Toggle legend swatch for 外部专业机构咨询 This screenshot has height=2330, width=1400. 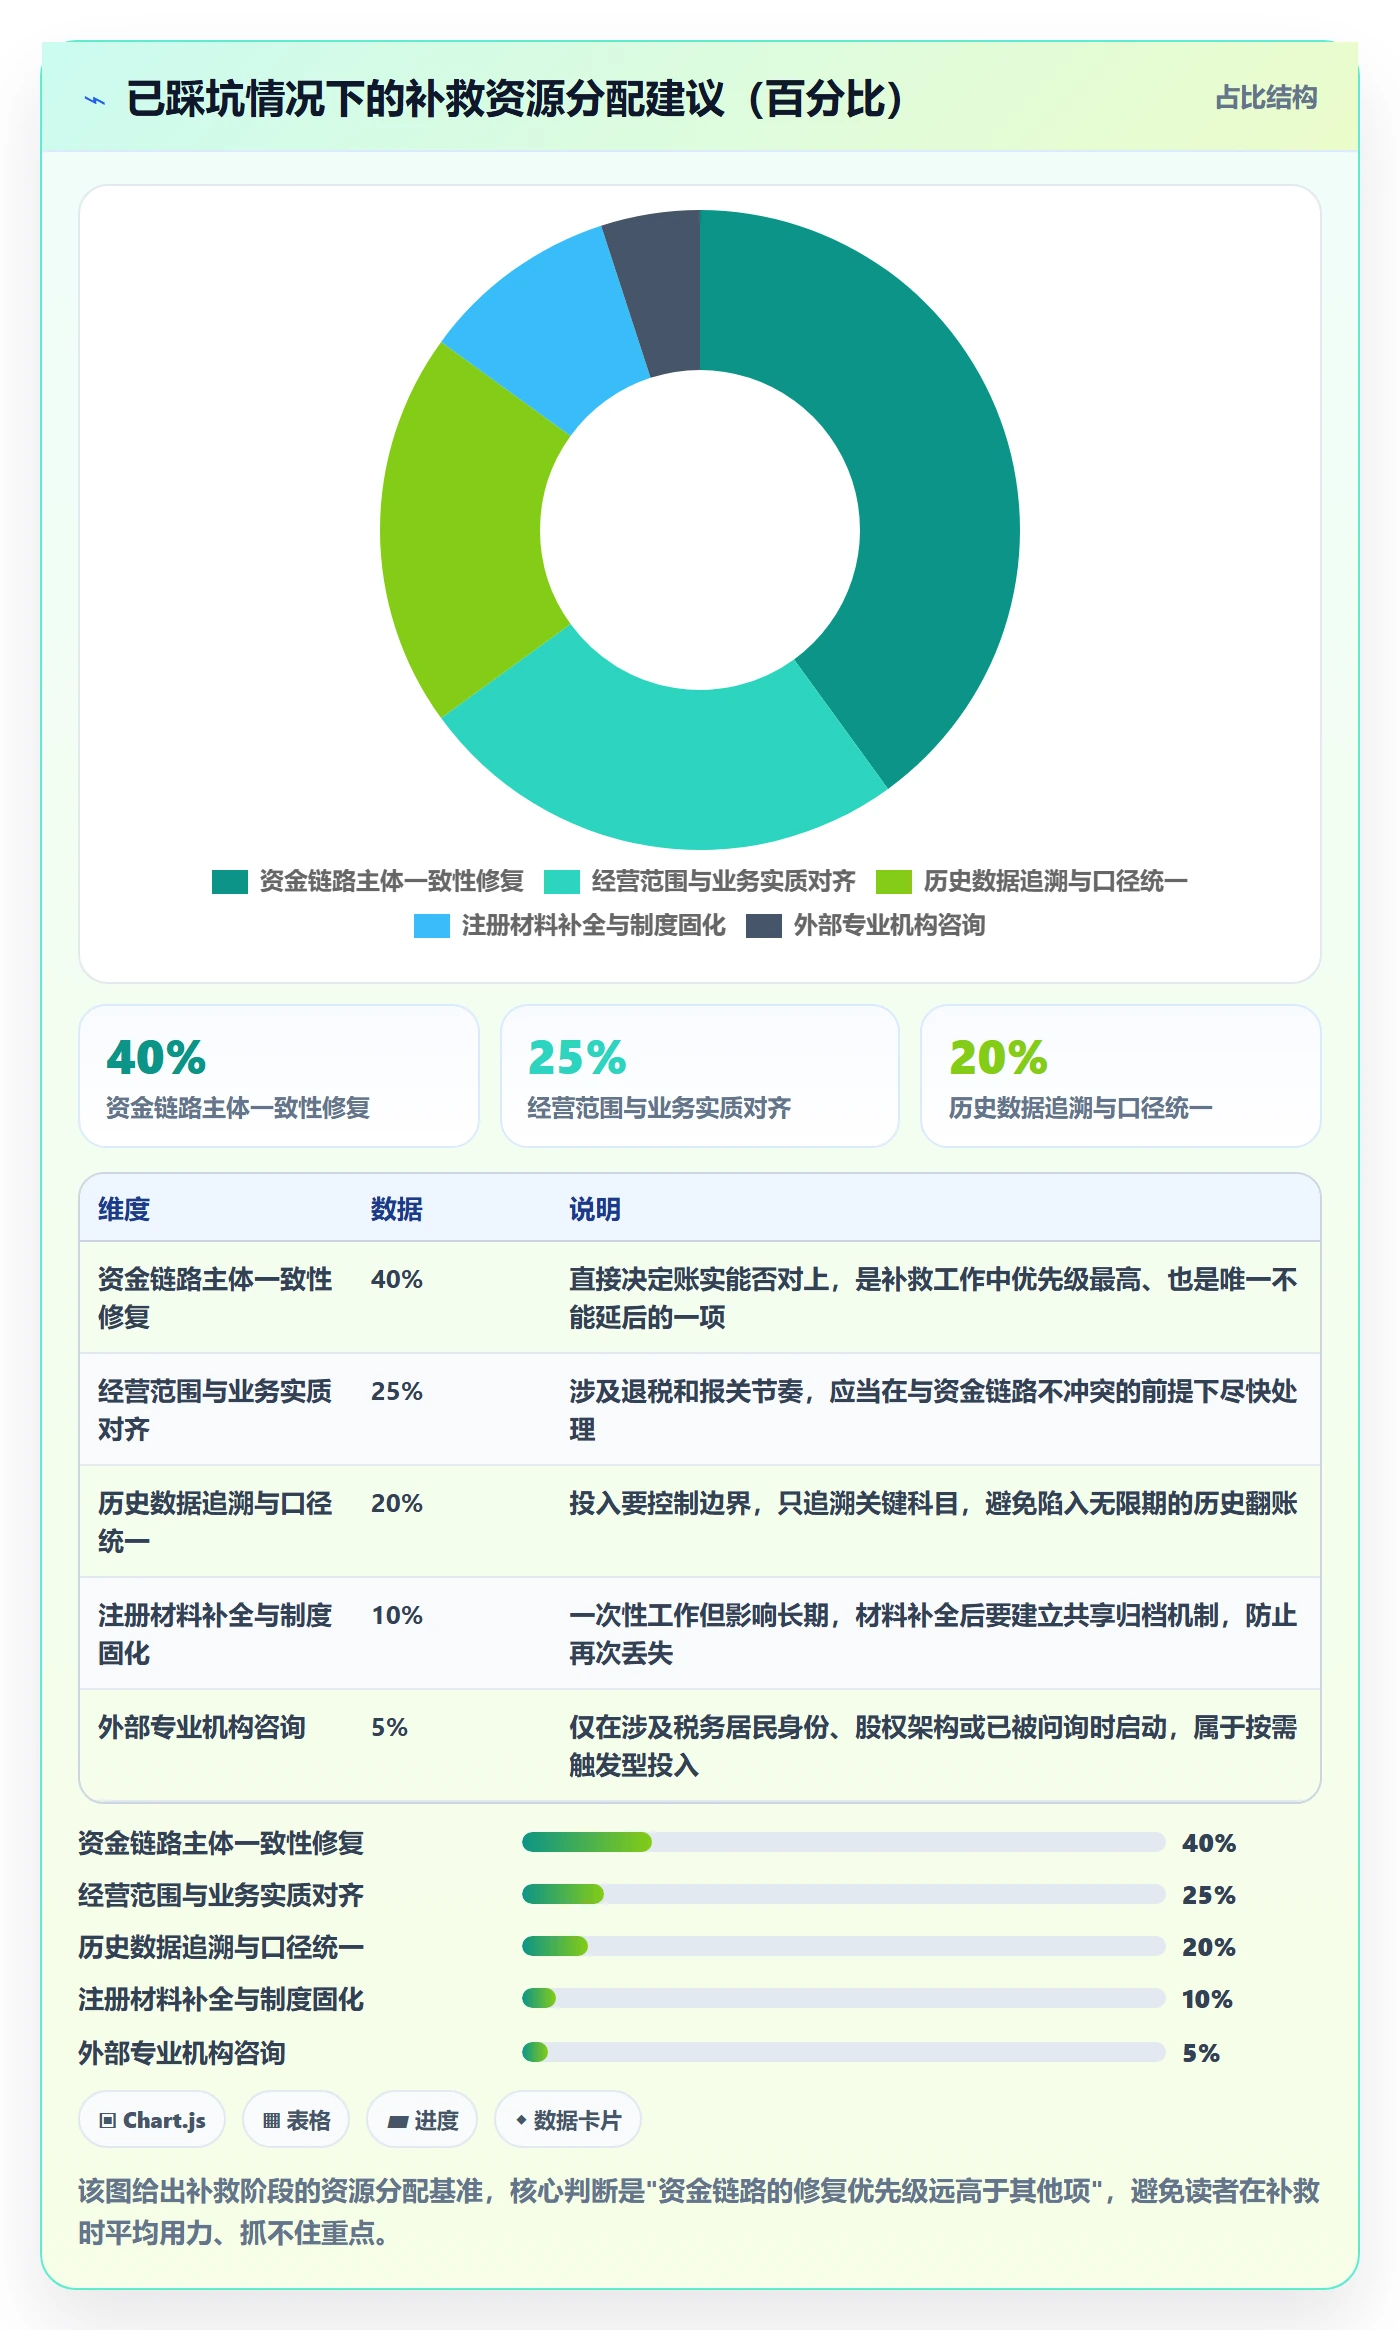pos(763,926)
